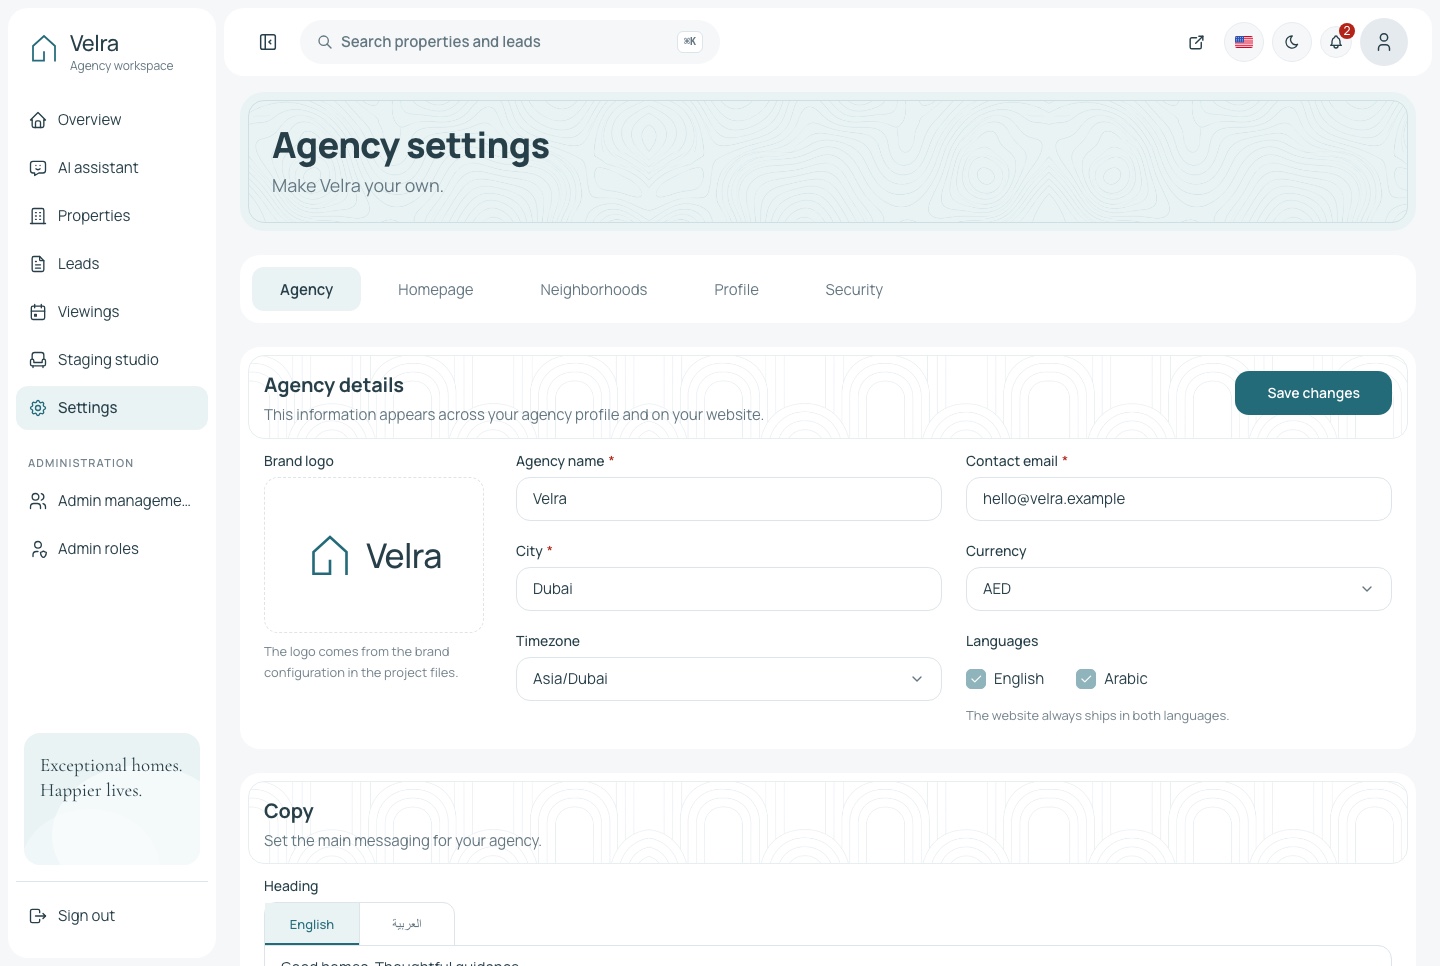1440x966 pixels.
Task: Click the search magnifier icon
Action: (x=325, y=42)
